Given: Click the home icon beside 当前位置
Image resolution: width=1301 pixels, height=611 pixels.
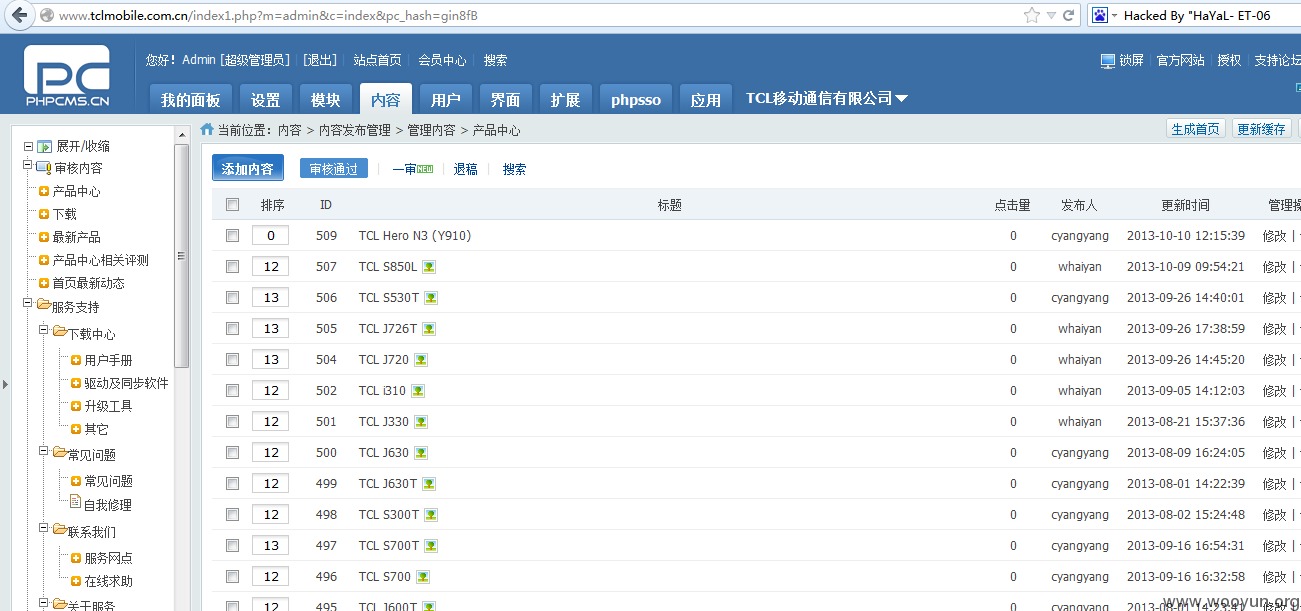Looking at the screenshot, I should tap(207, 129).
